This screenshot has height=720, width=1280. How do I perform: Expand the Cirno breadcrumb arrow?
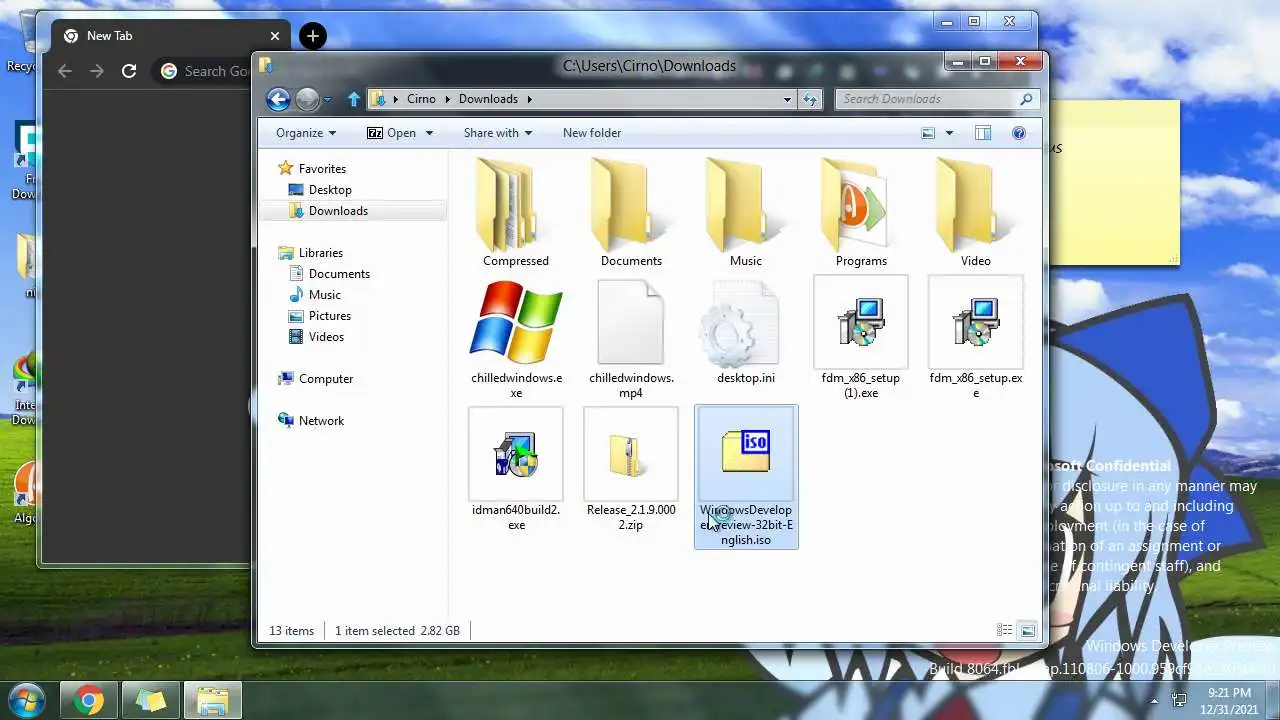(x=449, y=99)
